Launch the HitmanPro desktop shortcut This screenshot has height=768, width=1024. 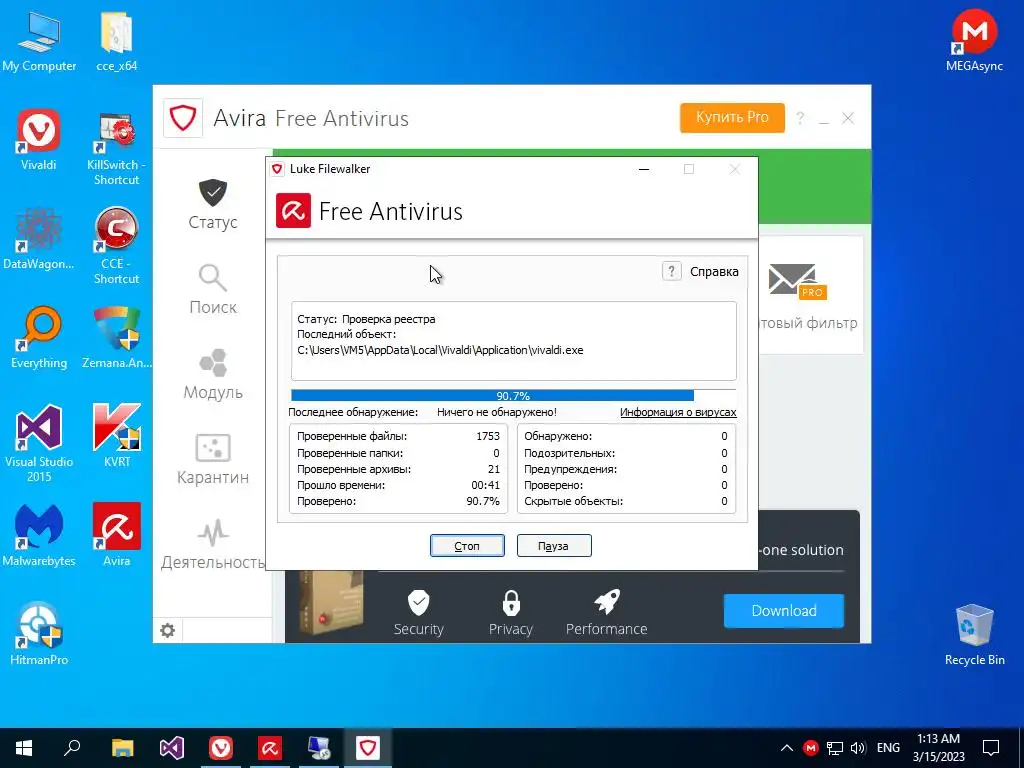39,634
